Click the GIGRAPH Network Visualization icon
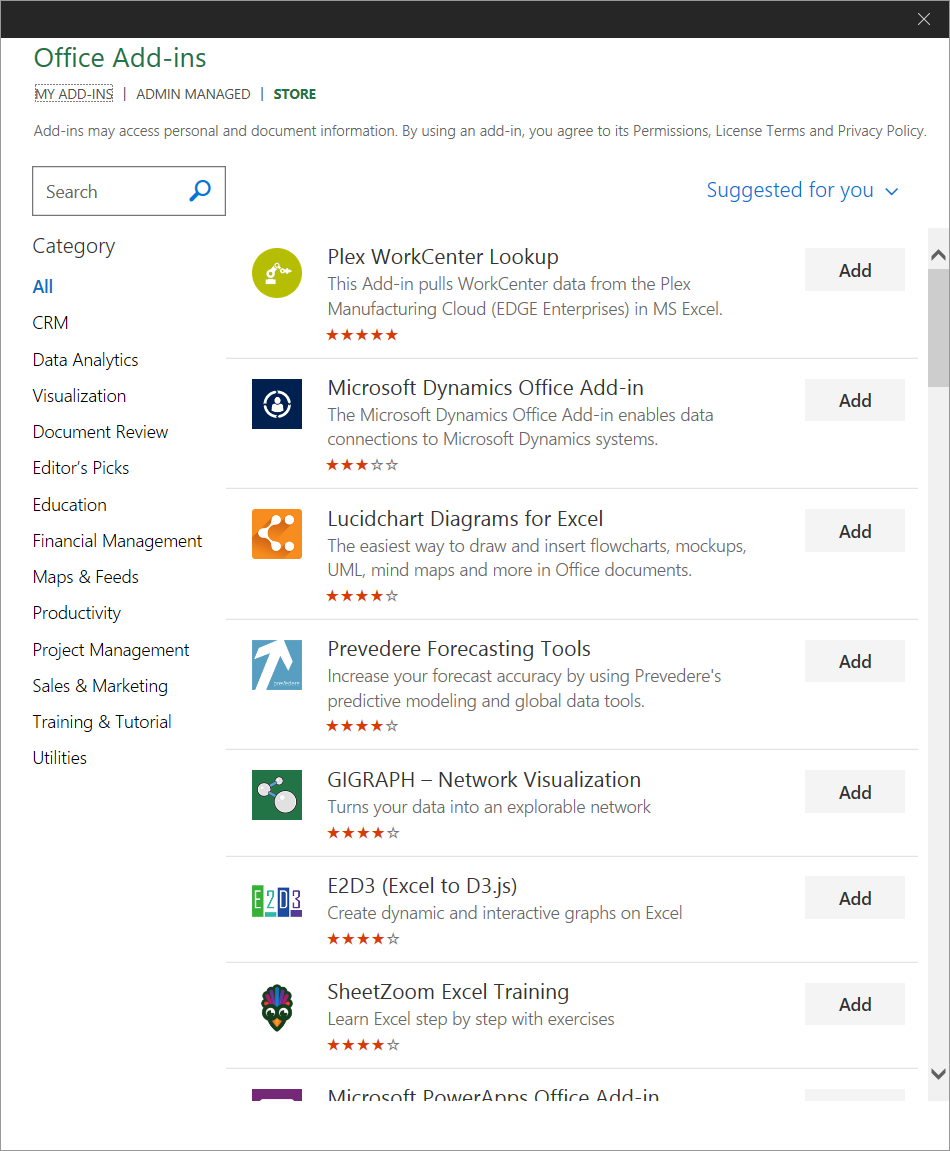Screen dimensions: 950x1151 276,795
